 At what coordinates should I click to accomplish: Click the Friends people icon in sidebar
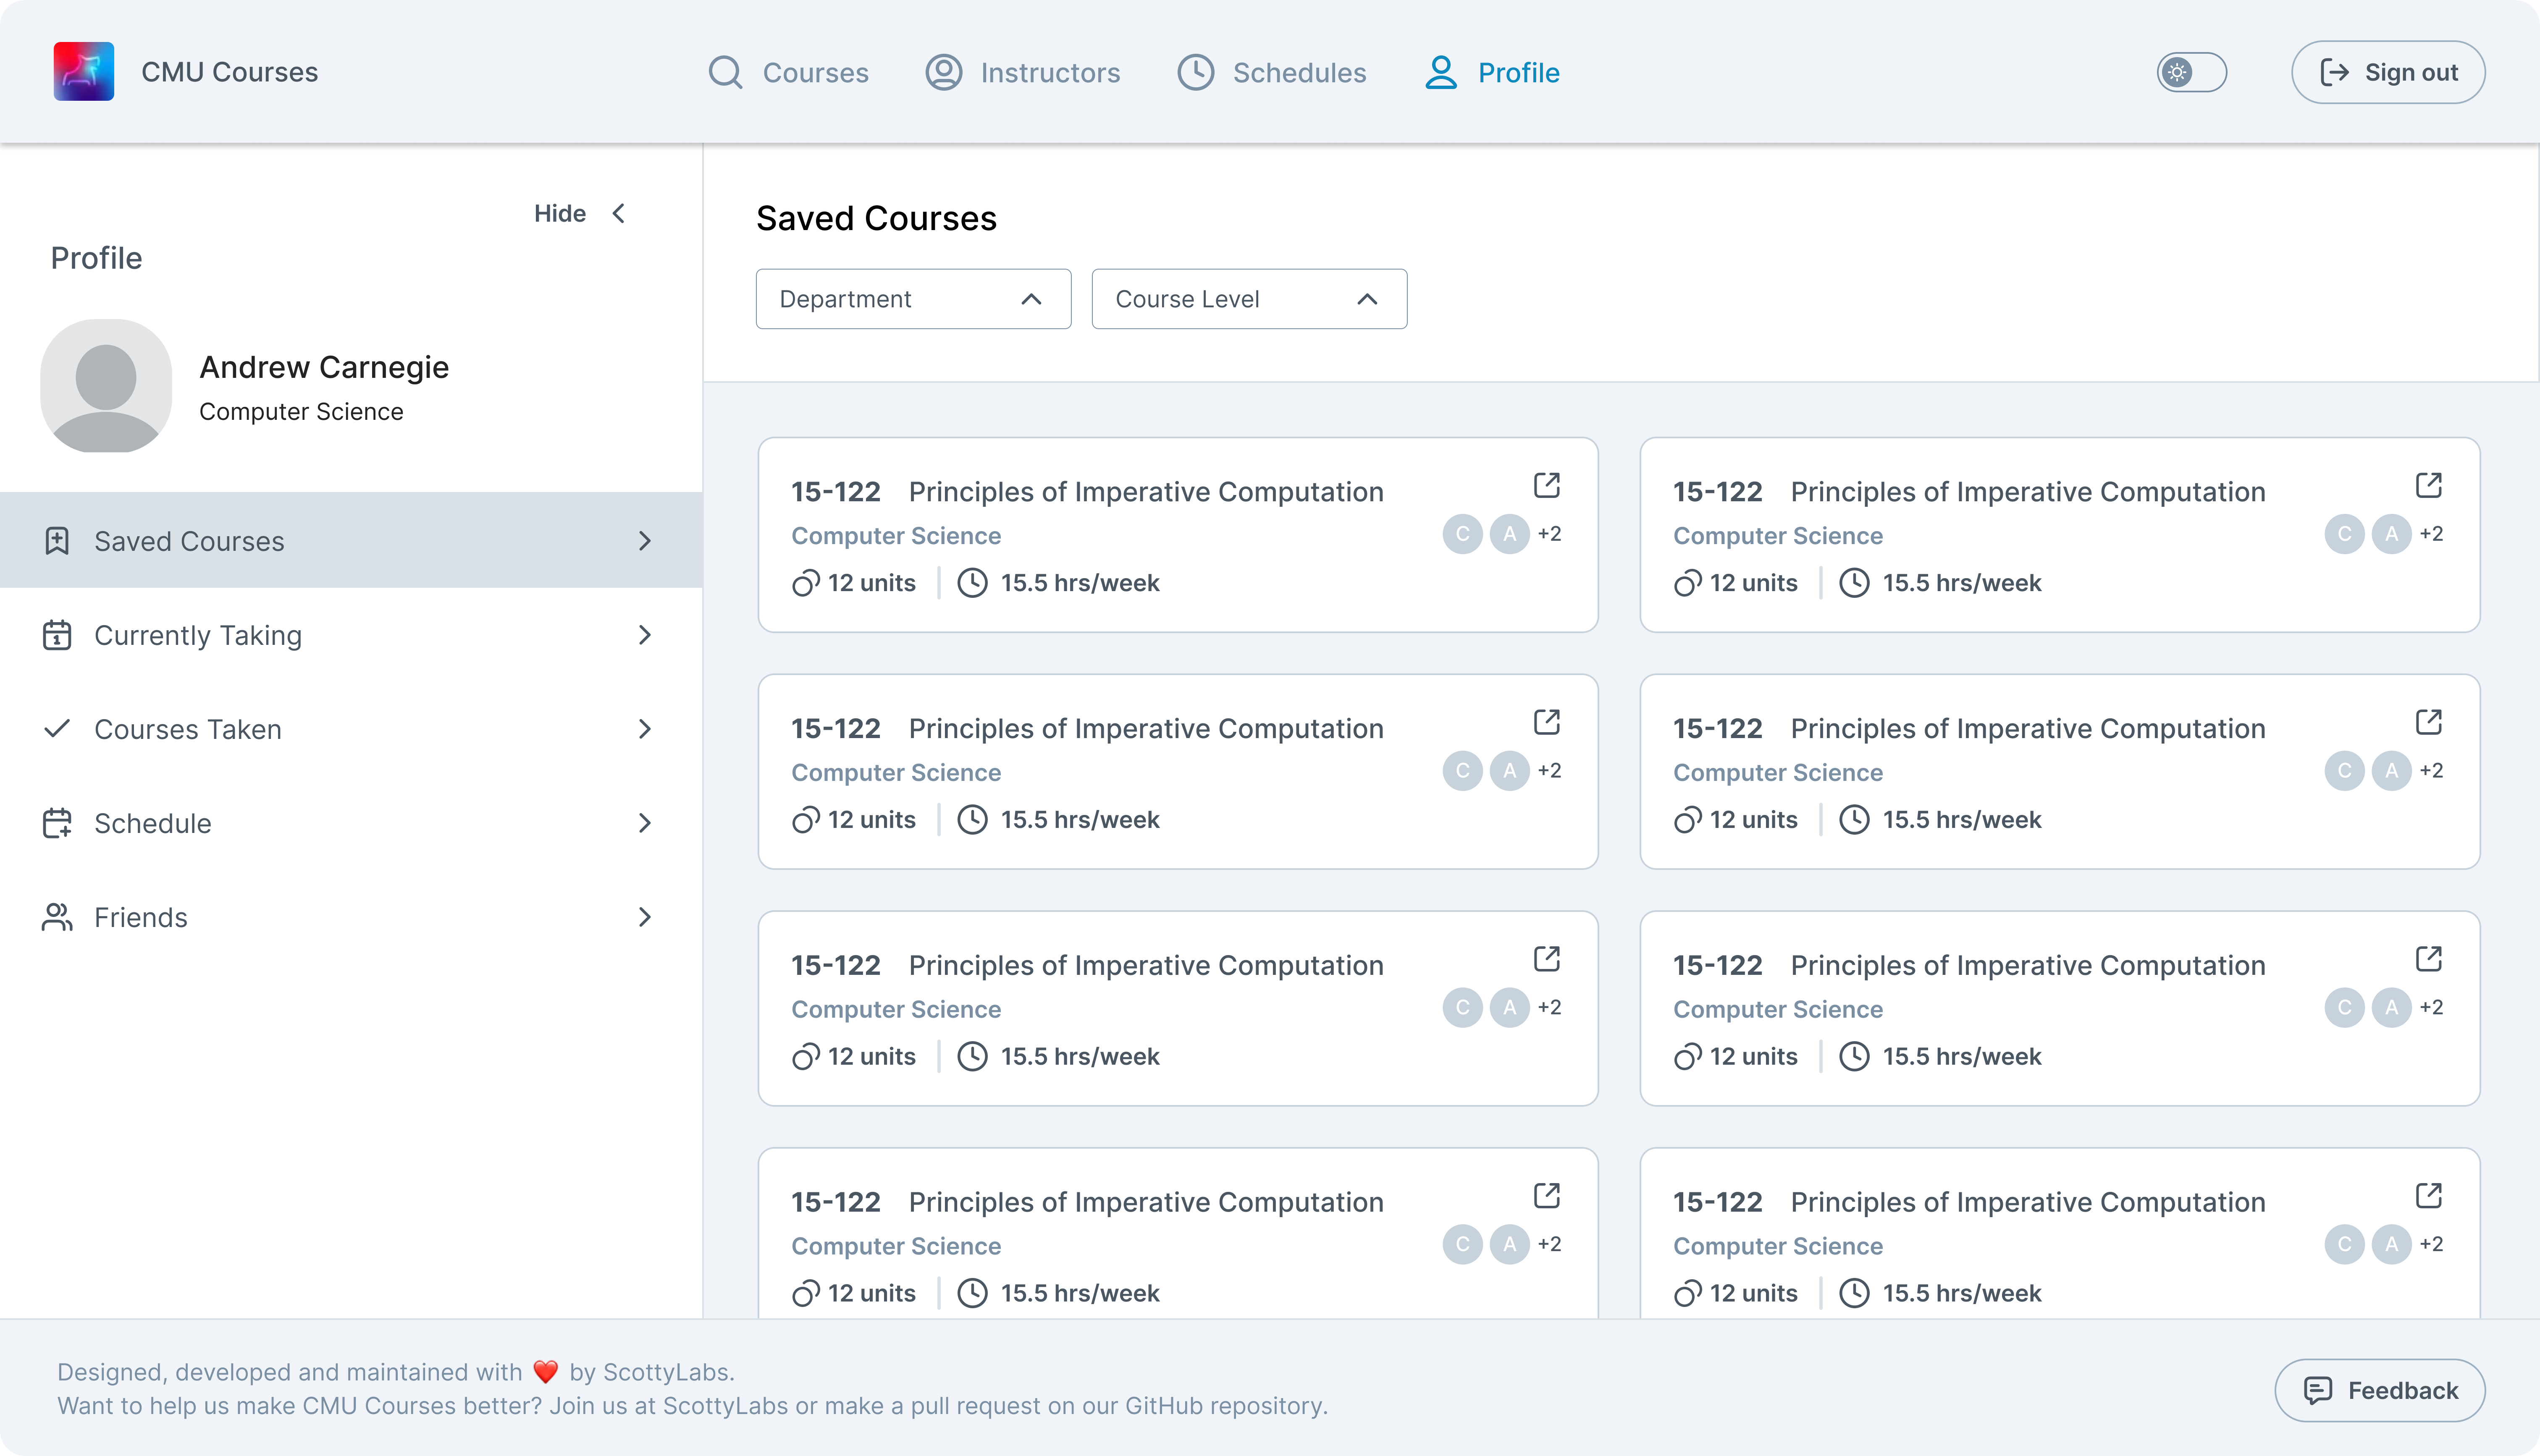click(x=57, y=917)
